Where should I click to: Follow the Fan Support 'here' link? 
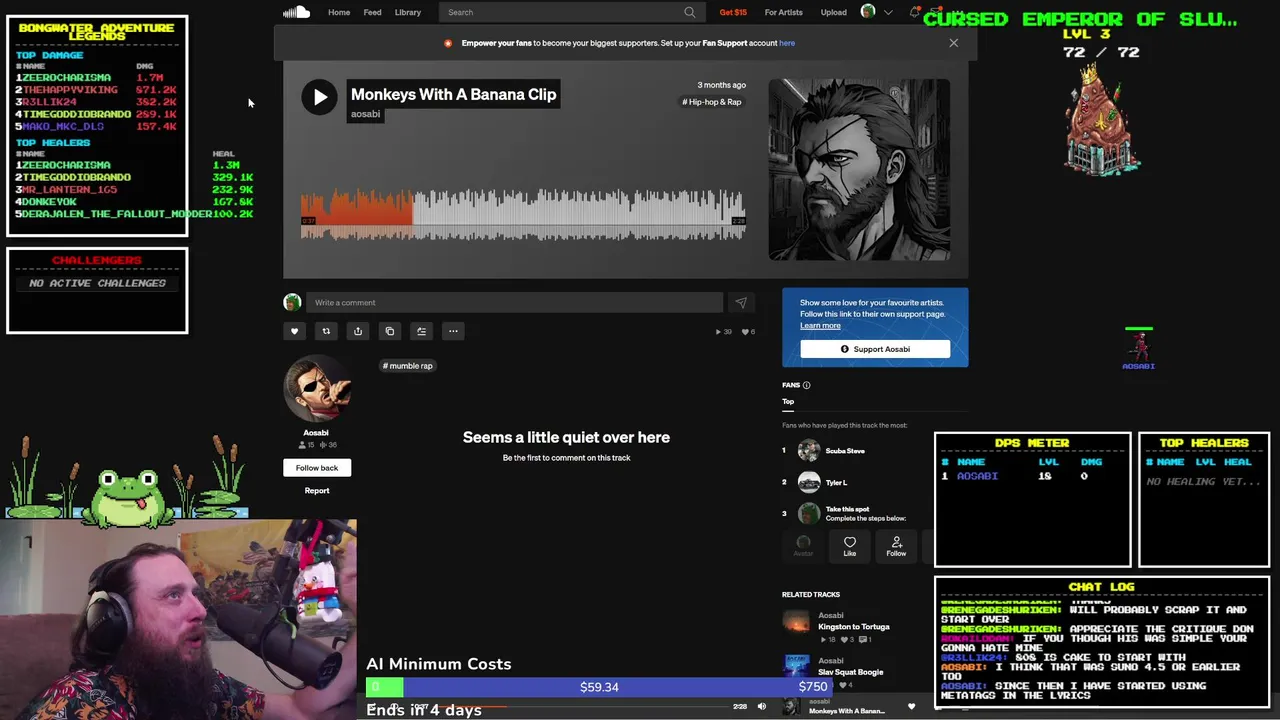pos(787,43)
